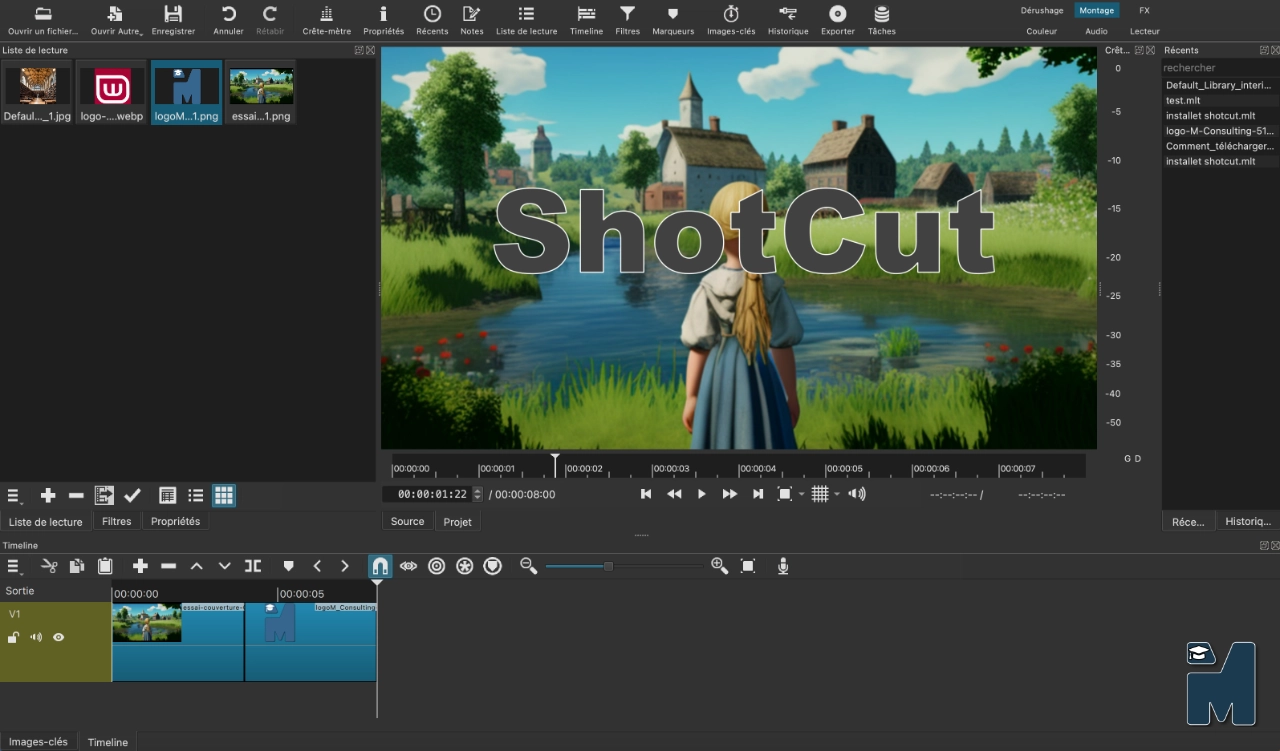Open the timeline hamburger menu

(14, 566)
